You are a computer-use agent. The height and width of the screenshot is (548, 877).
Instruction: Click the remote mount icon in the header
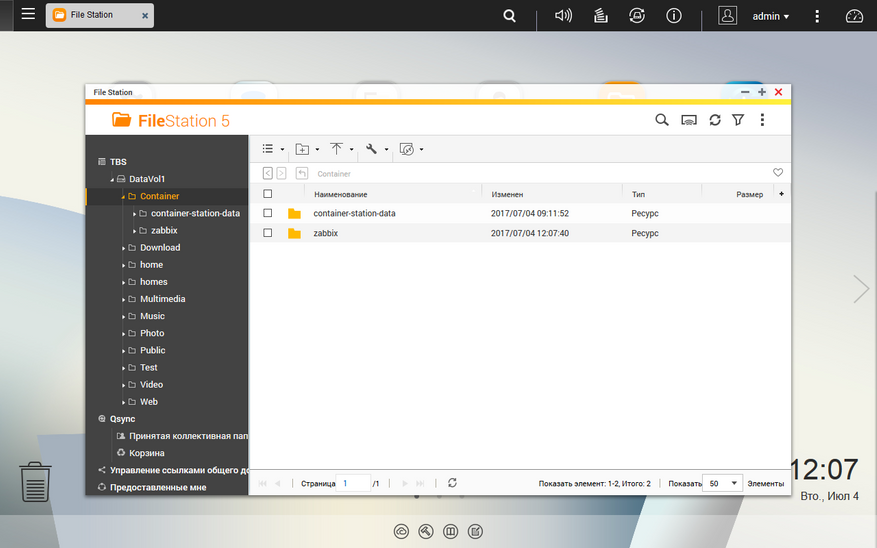point(689,120)
